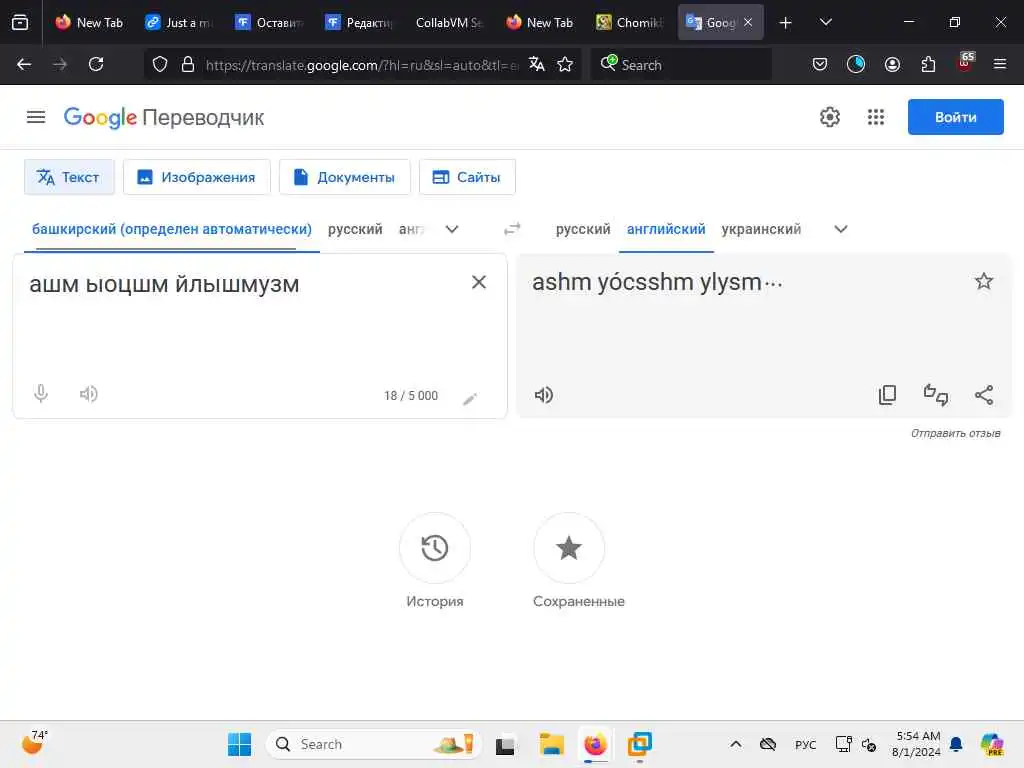Switch to the Chomik browser tab

click(631, 22)
